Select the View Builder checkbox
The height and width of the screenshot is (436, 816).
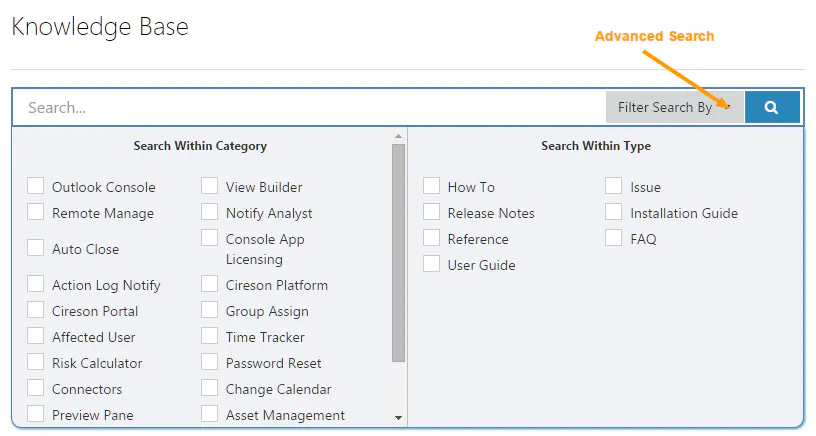click(x=210, y=186)
